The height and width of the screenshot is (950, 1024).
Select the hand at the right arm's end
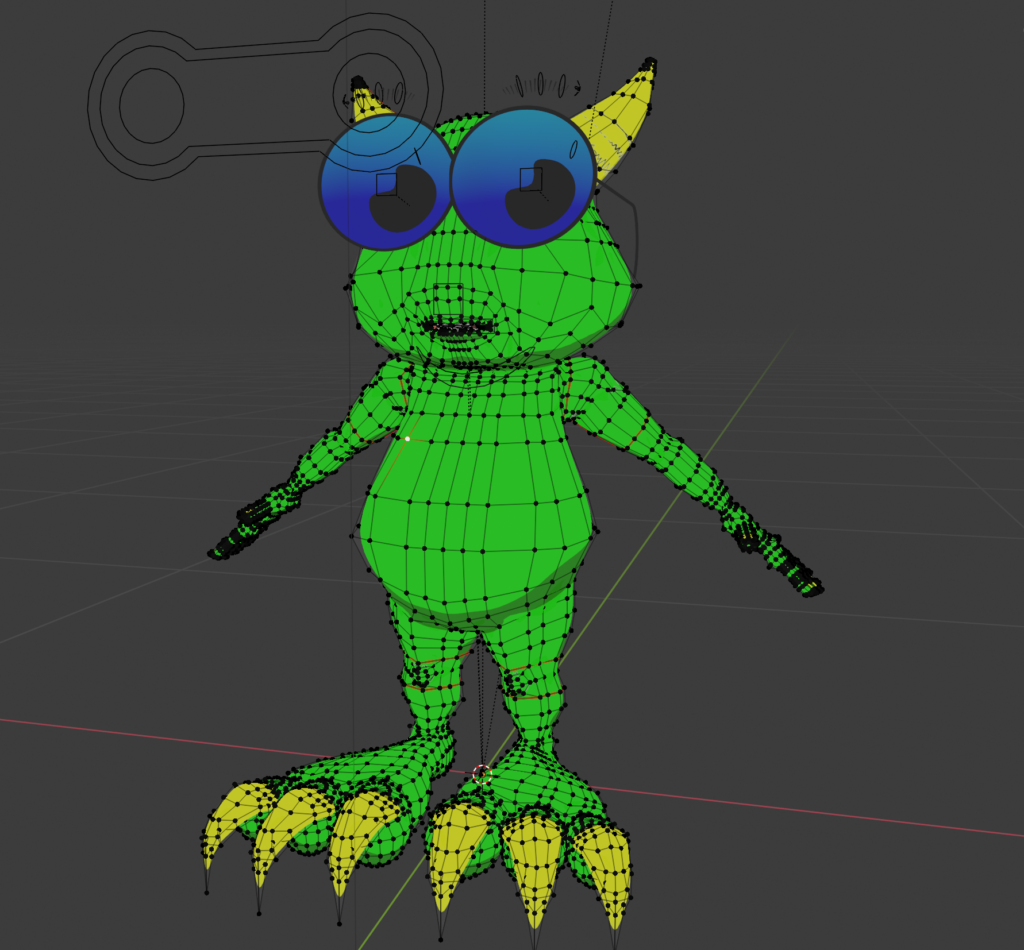(x=780, y=558)
